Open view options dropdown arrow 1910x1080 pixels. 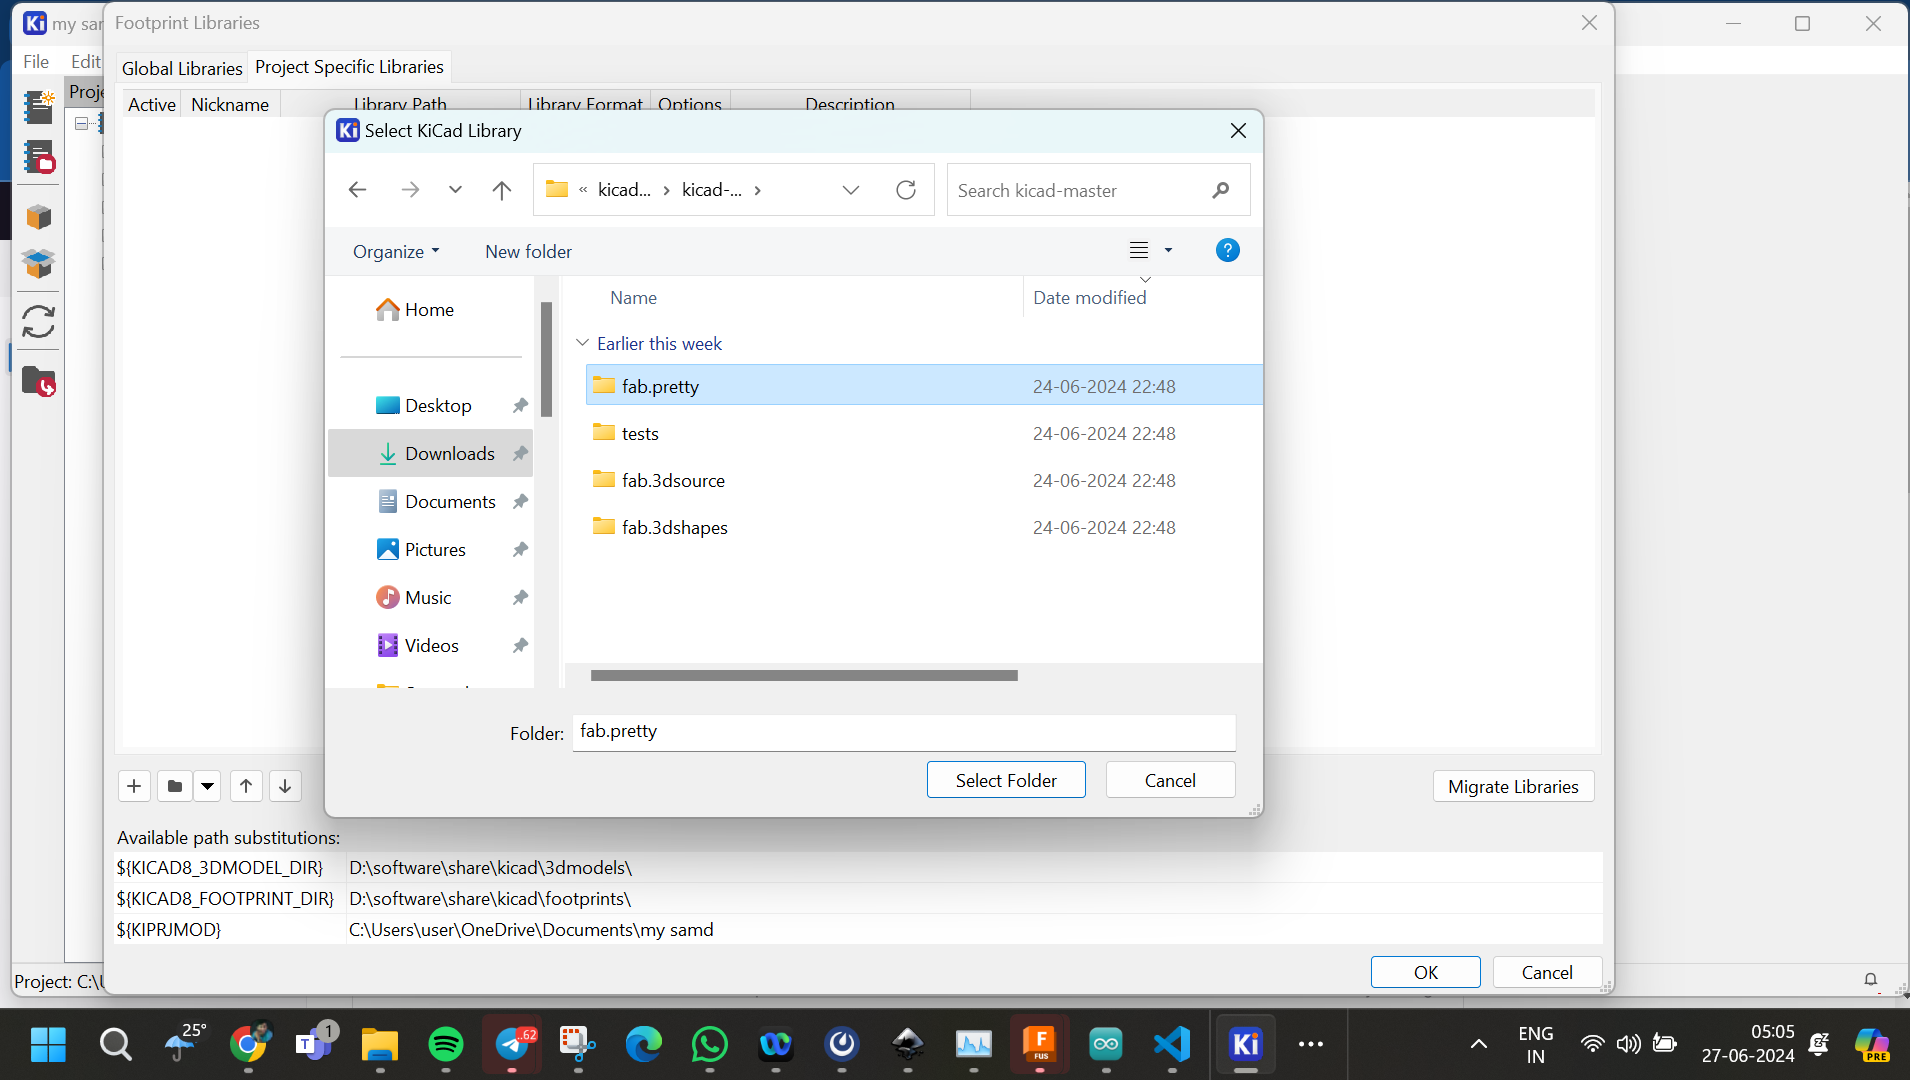pyautogui.click(x=1168, y=250)
